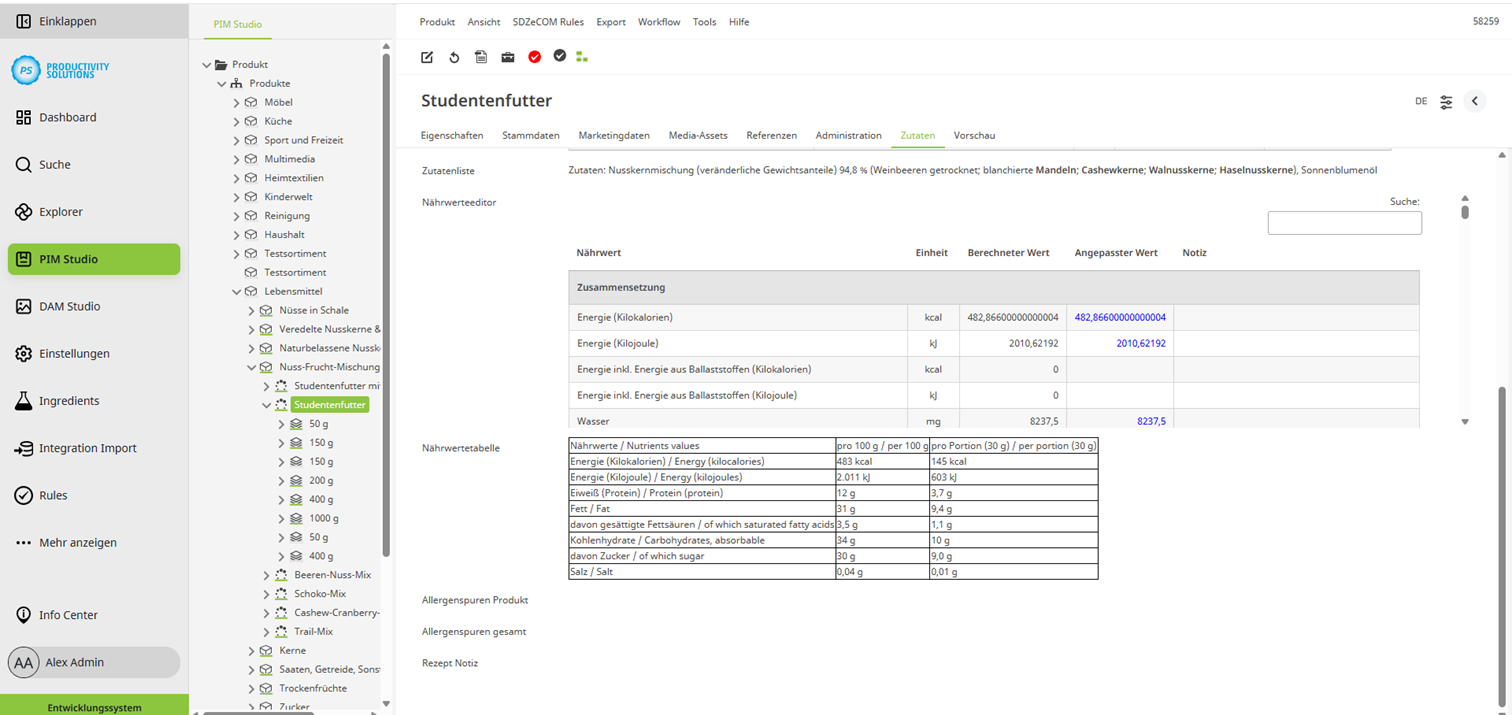Screen dimensions: 1512x715
Task: Click the reload icon in the product toolbar
Action: point(453,57)
